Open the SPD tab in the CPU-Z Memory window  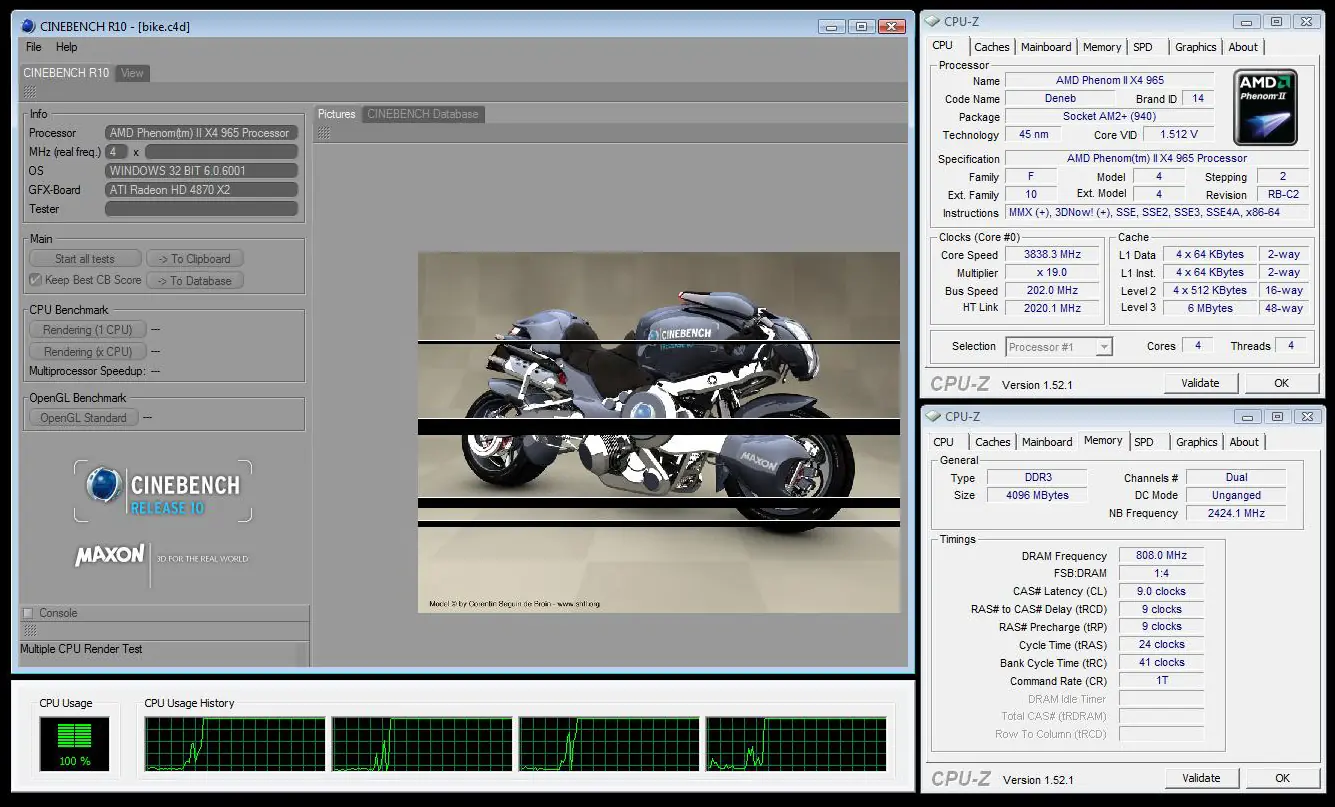click(1144, 442)
